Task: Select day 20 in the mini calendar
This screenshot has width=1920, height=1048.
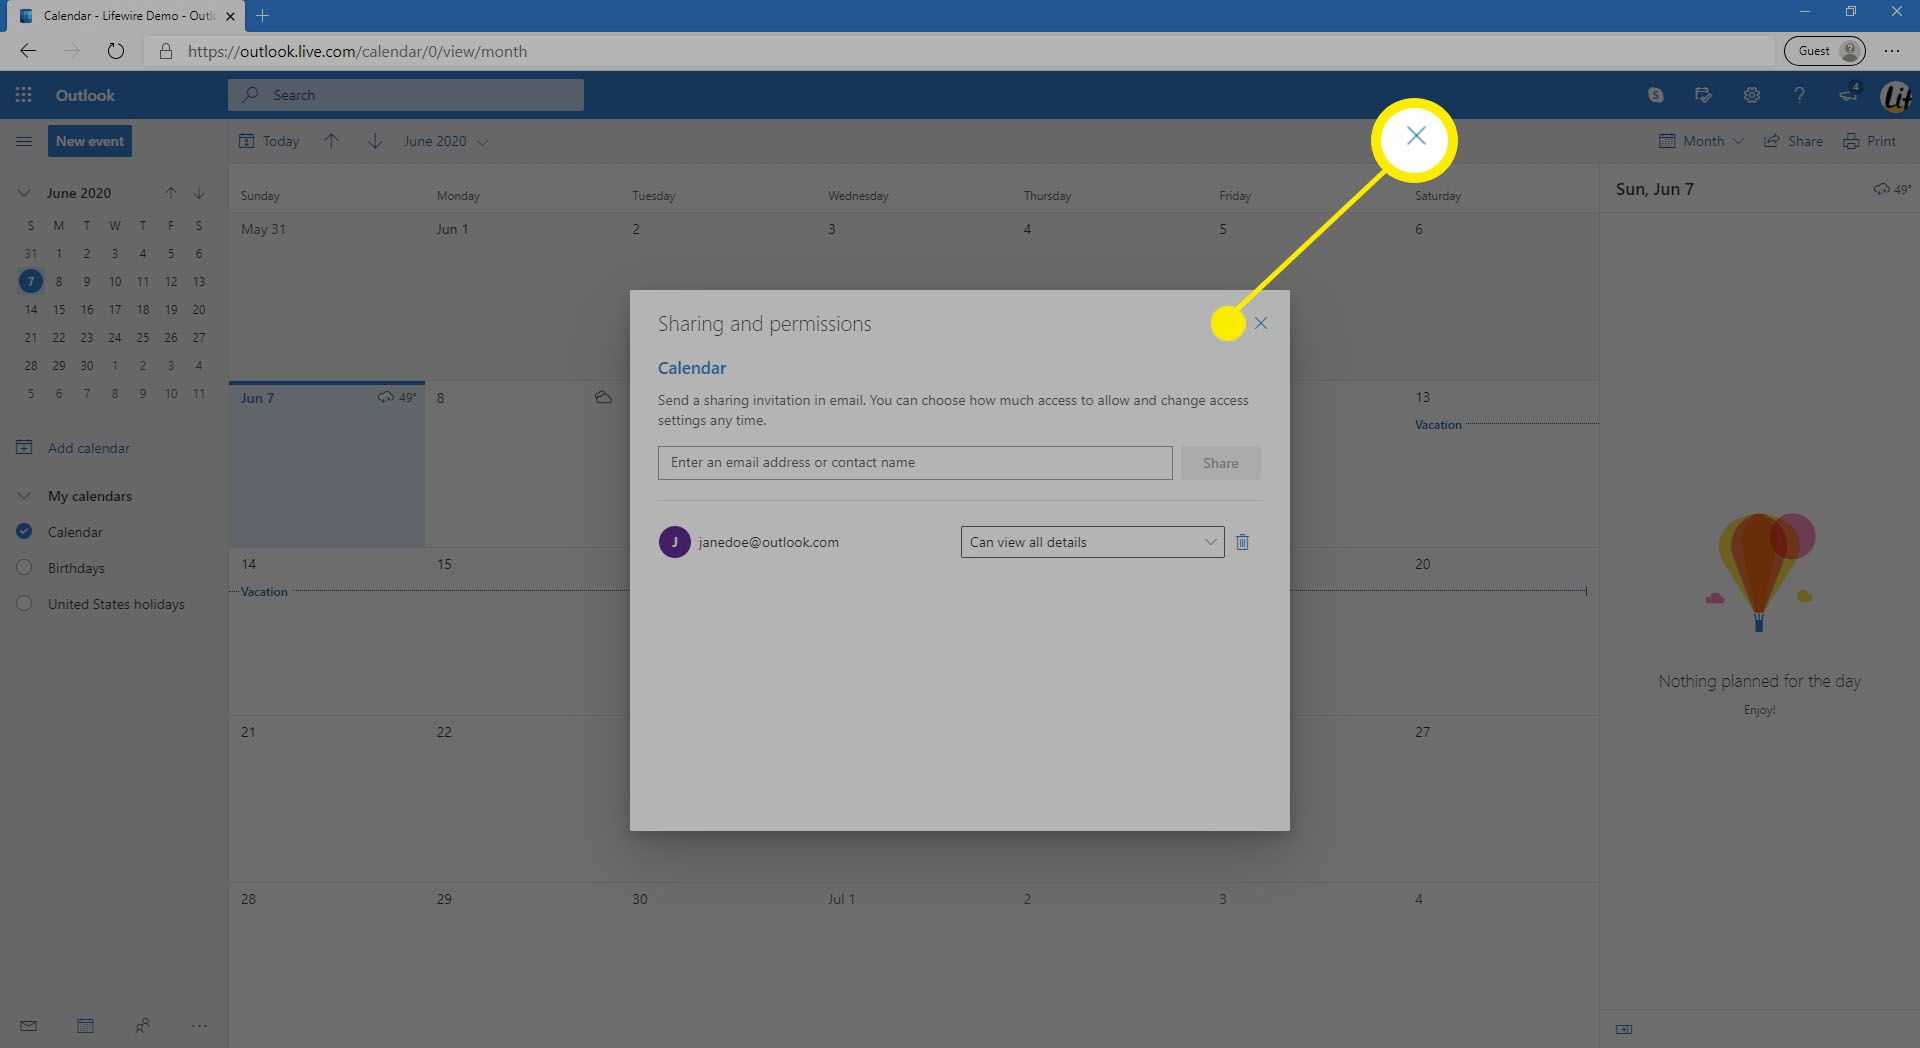Action: [199, 309]
